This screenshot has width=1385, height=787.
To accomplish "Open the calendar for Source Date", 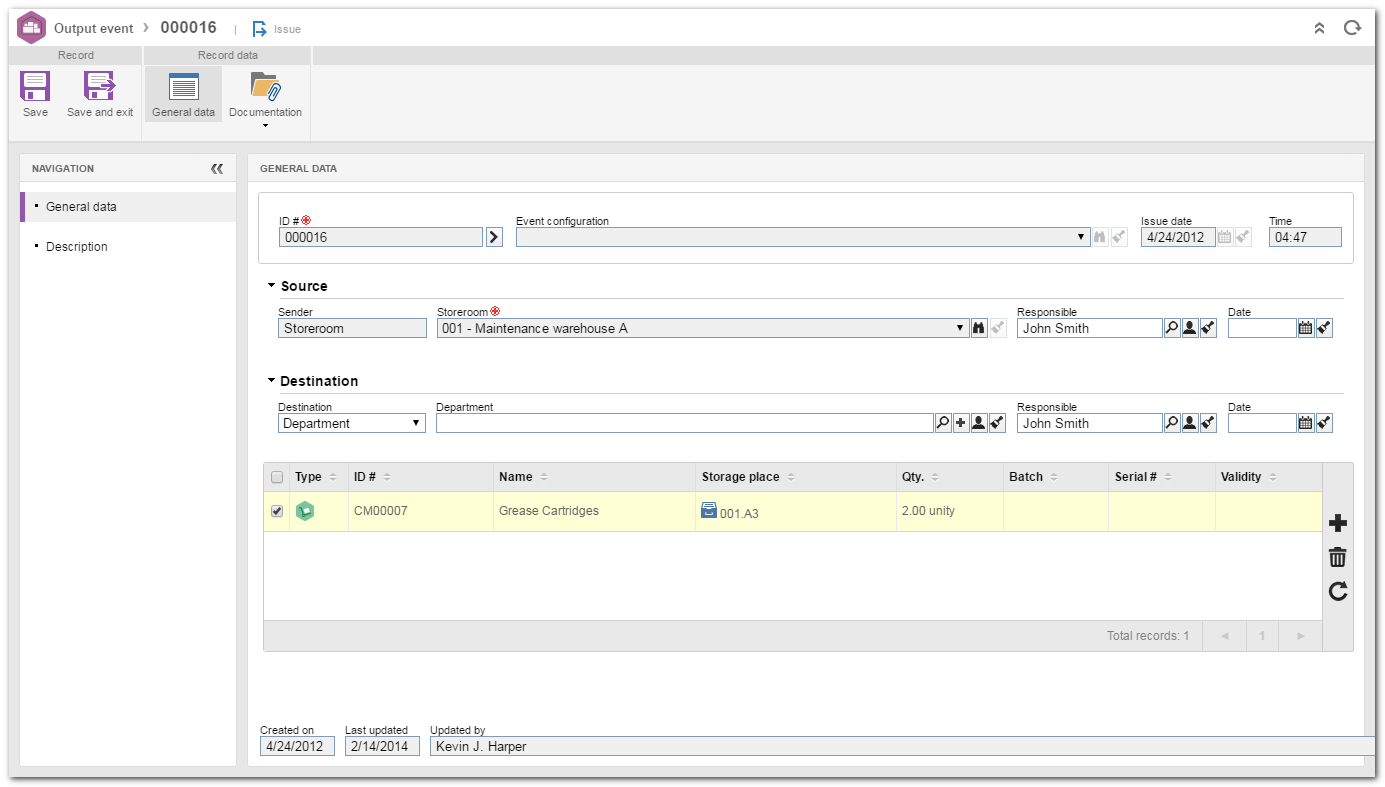I will coord(1305,328).
